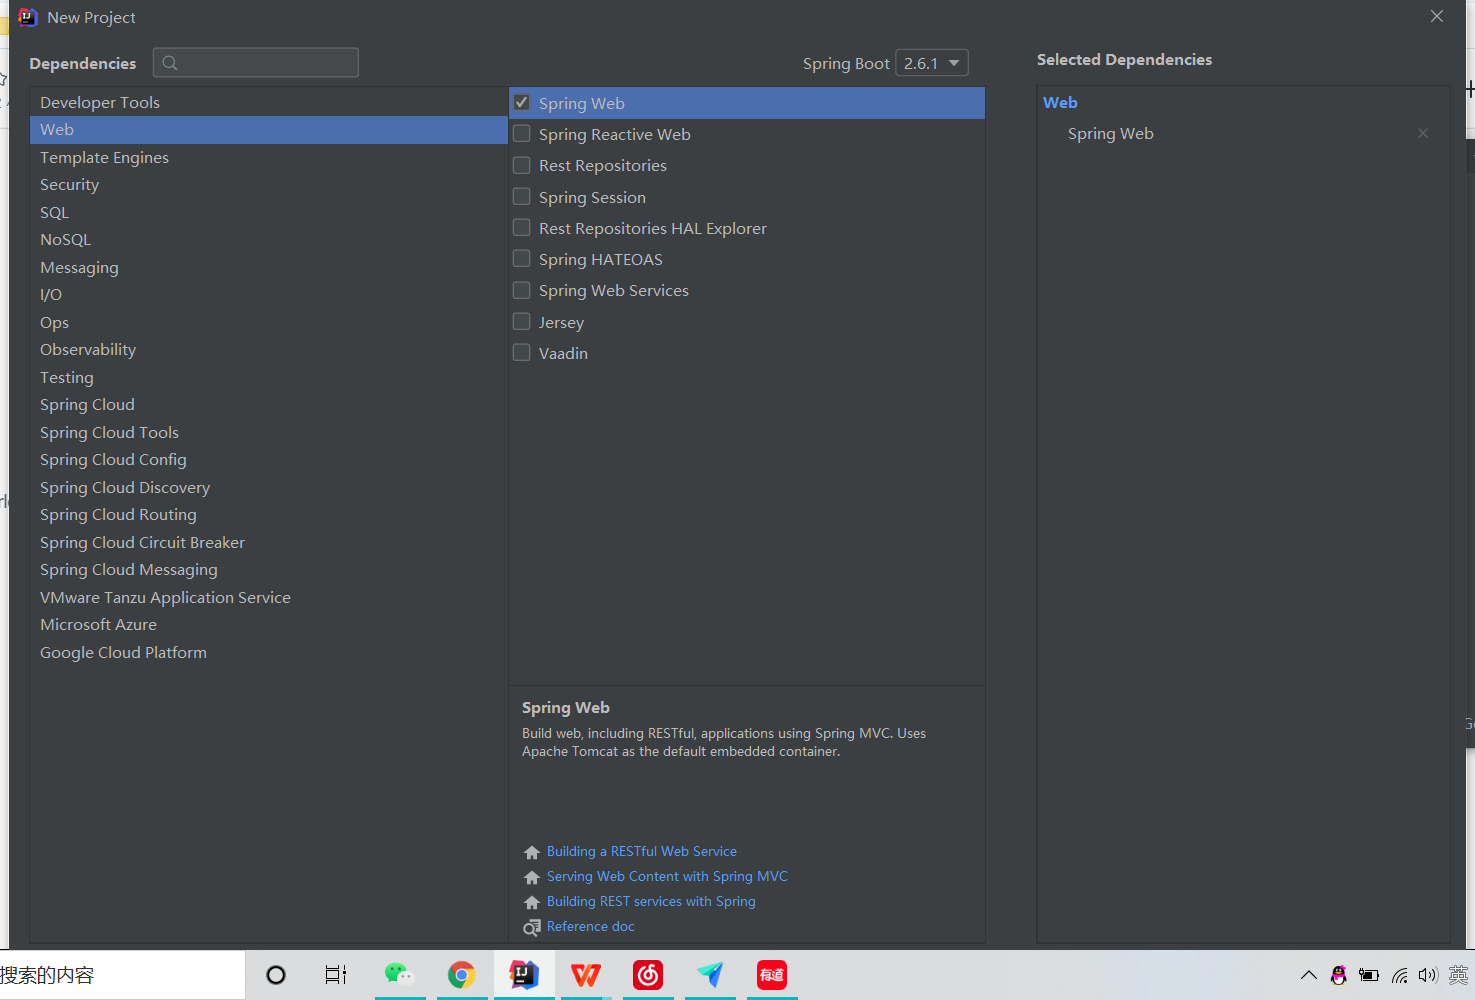Open the Cortana circle in taskbar
The width and height of the screenshot is (1475, 1000).
click(276, 975)
